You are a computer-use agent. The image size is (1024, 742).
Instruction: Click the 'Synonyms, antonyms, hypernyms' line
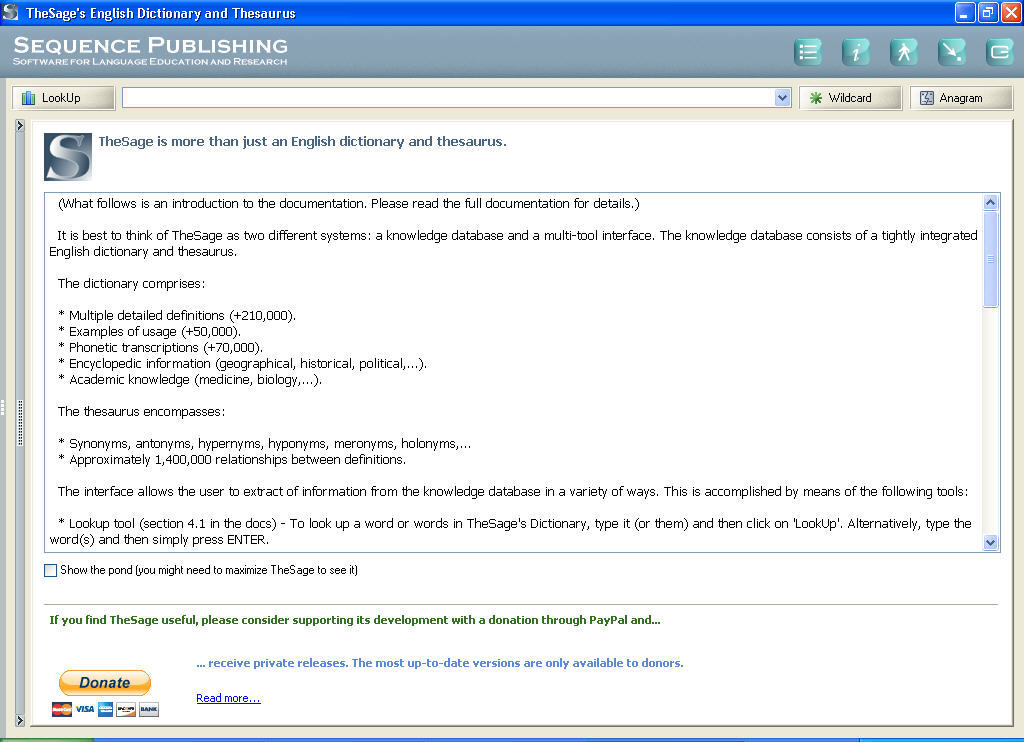pos(264,444)
